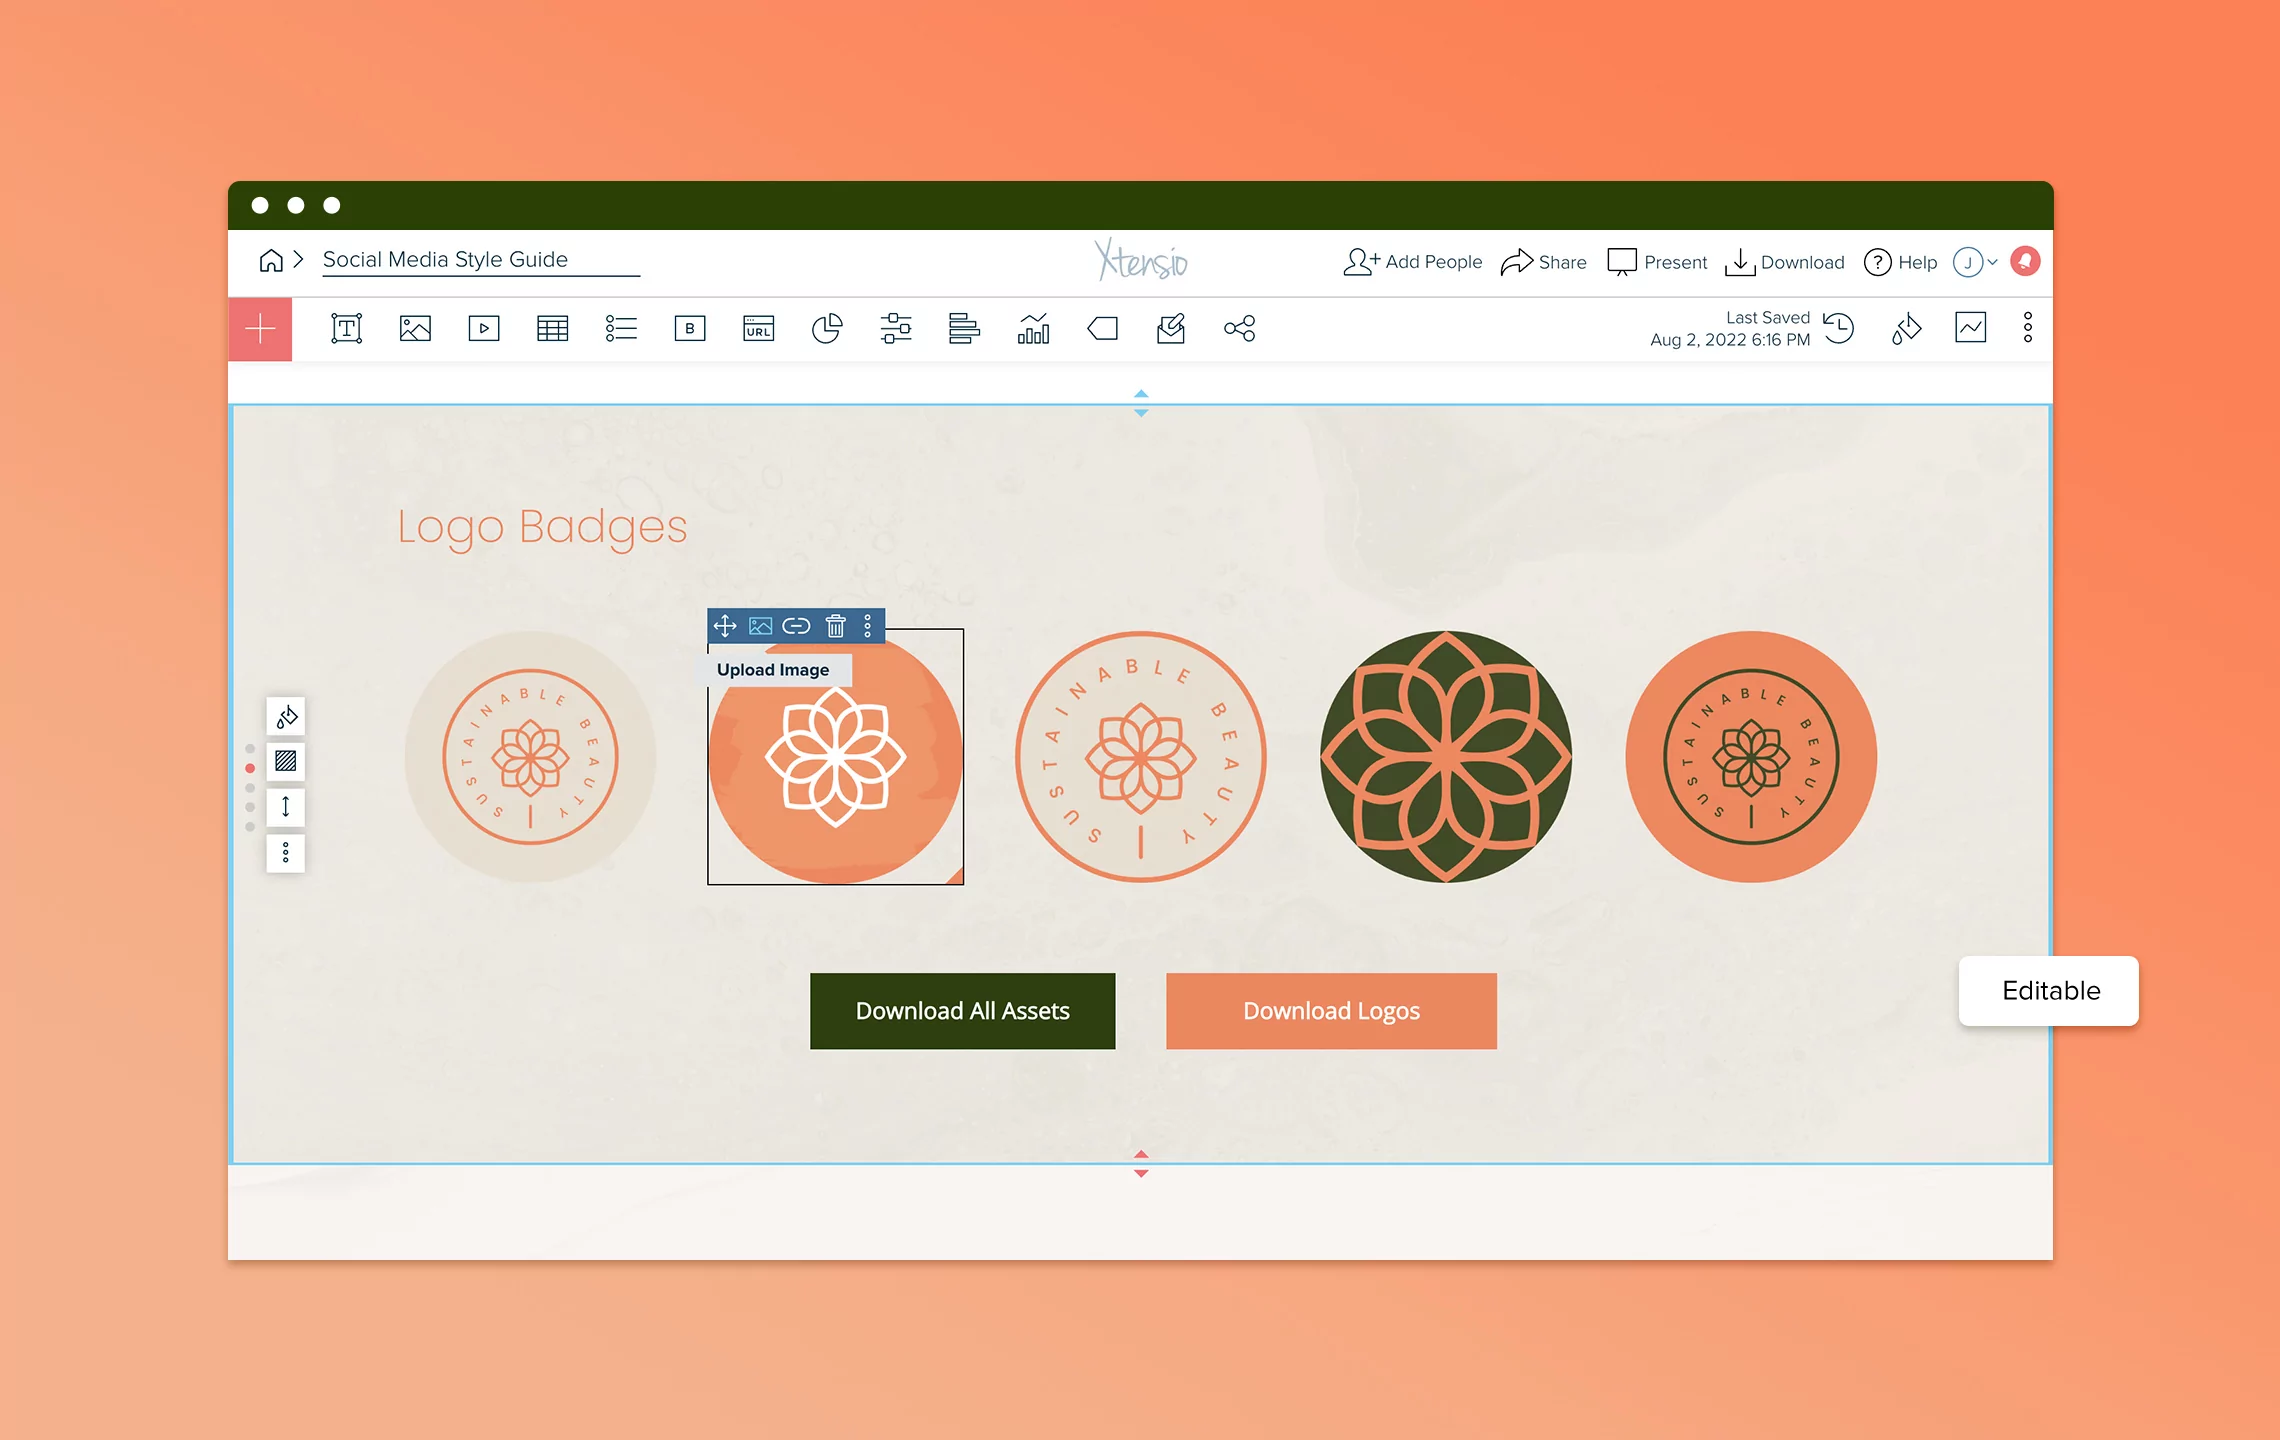Viewport: 2280px width, 1440px height.
Task: Open section background color paint icon
Action: pos(286,716)
